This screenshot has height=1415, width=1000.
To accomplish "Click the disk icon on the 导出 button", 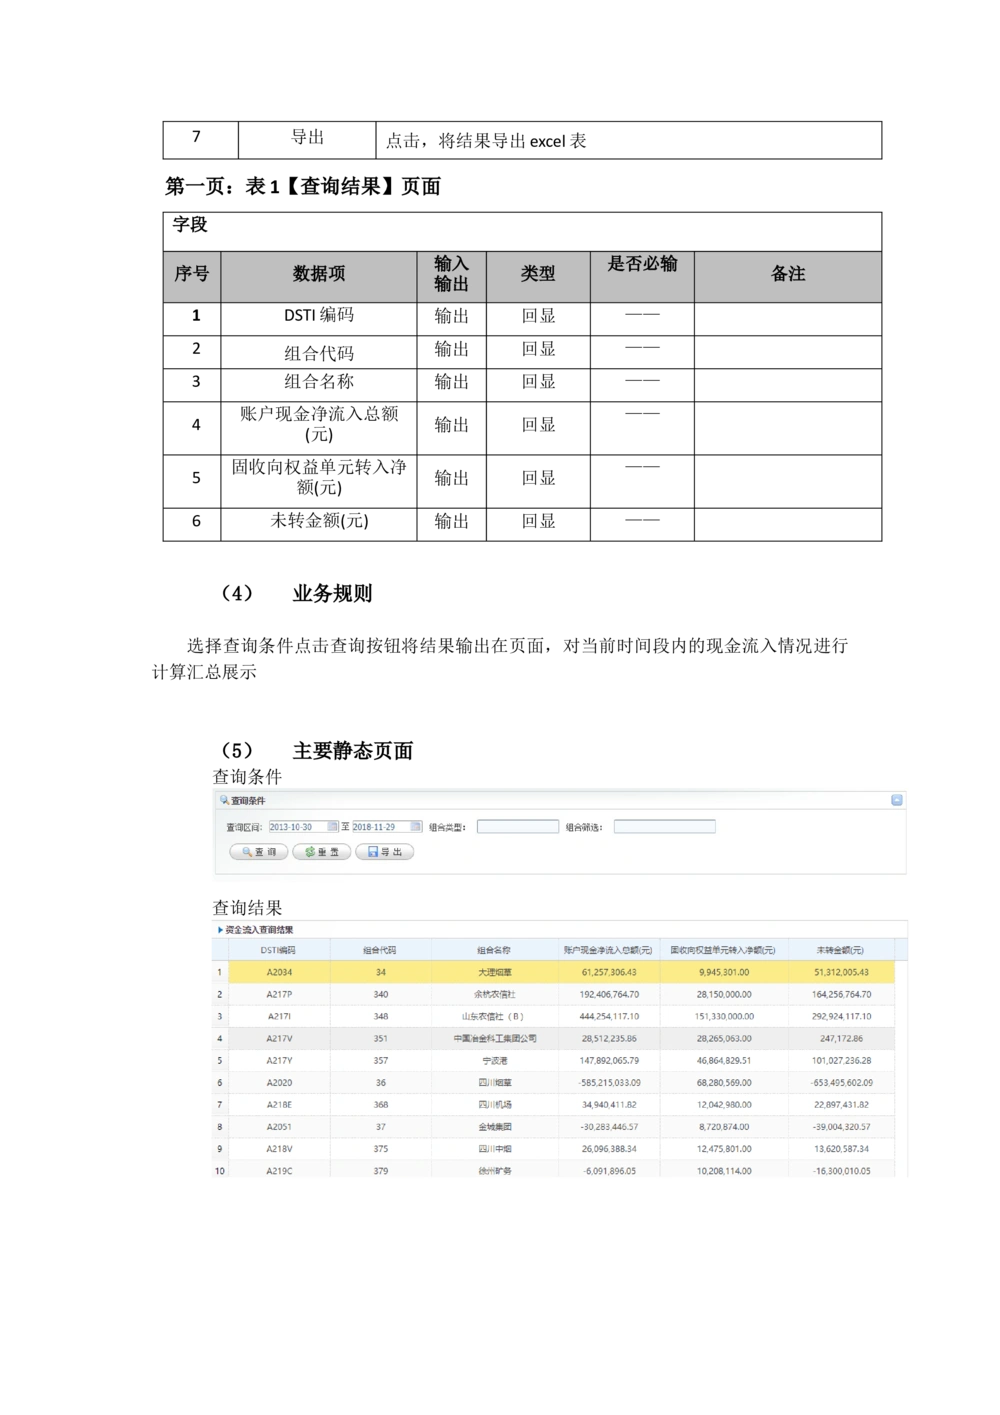I will point(372,852).
